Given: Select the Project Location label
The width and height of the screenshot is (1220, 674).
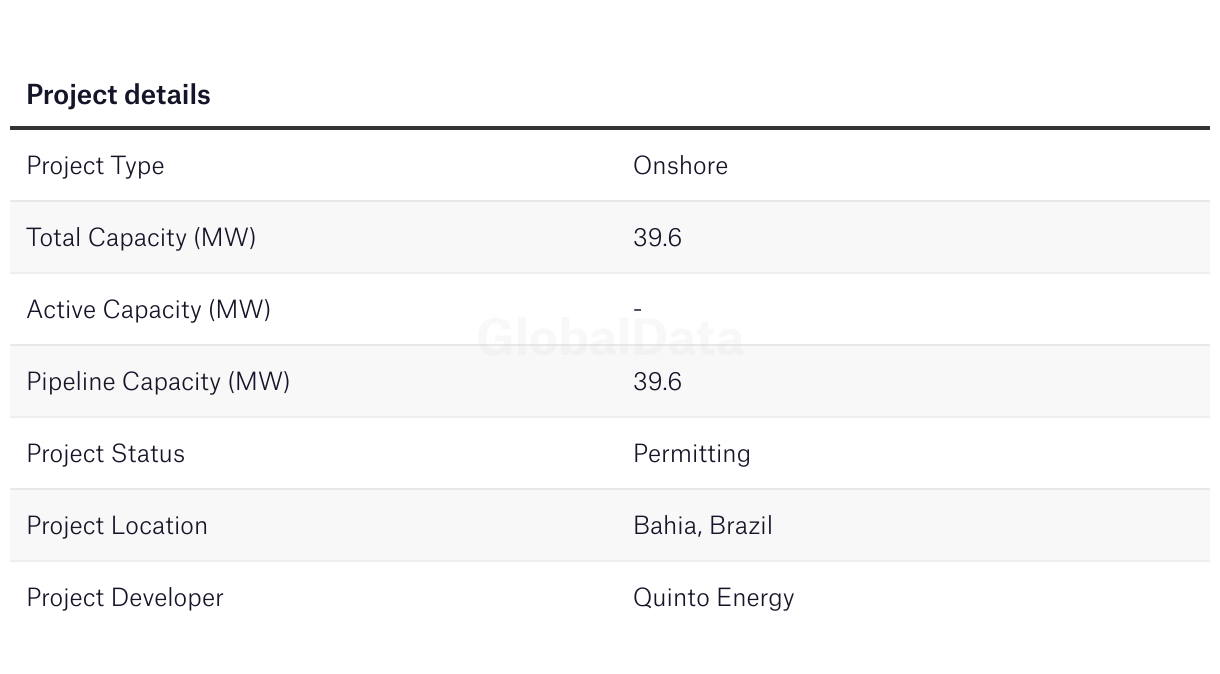Looking at the screenshot, I should (117, 526).
